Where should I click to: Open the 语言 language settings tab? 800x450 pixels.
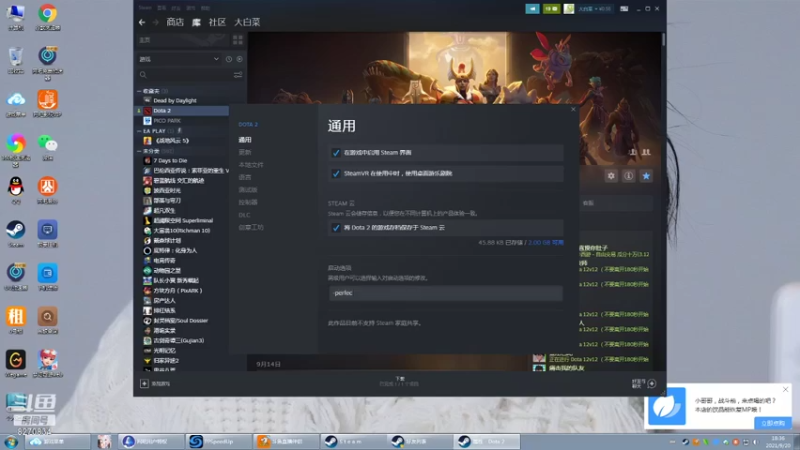tap(245, 177)
